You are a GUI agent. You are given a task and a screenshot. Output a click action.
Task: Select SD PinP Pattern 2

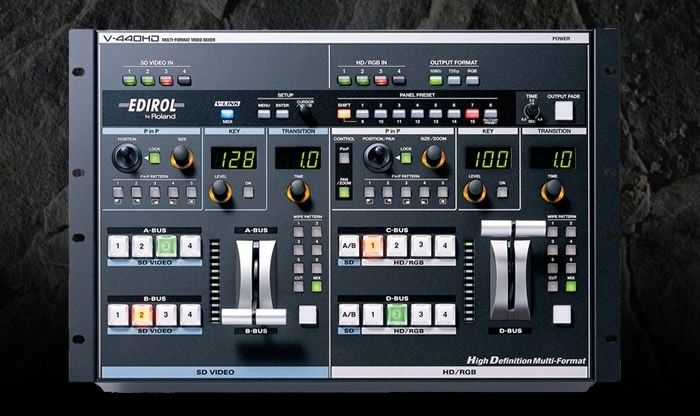pos(136,193)
